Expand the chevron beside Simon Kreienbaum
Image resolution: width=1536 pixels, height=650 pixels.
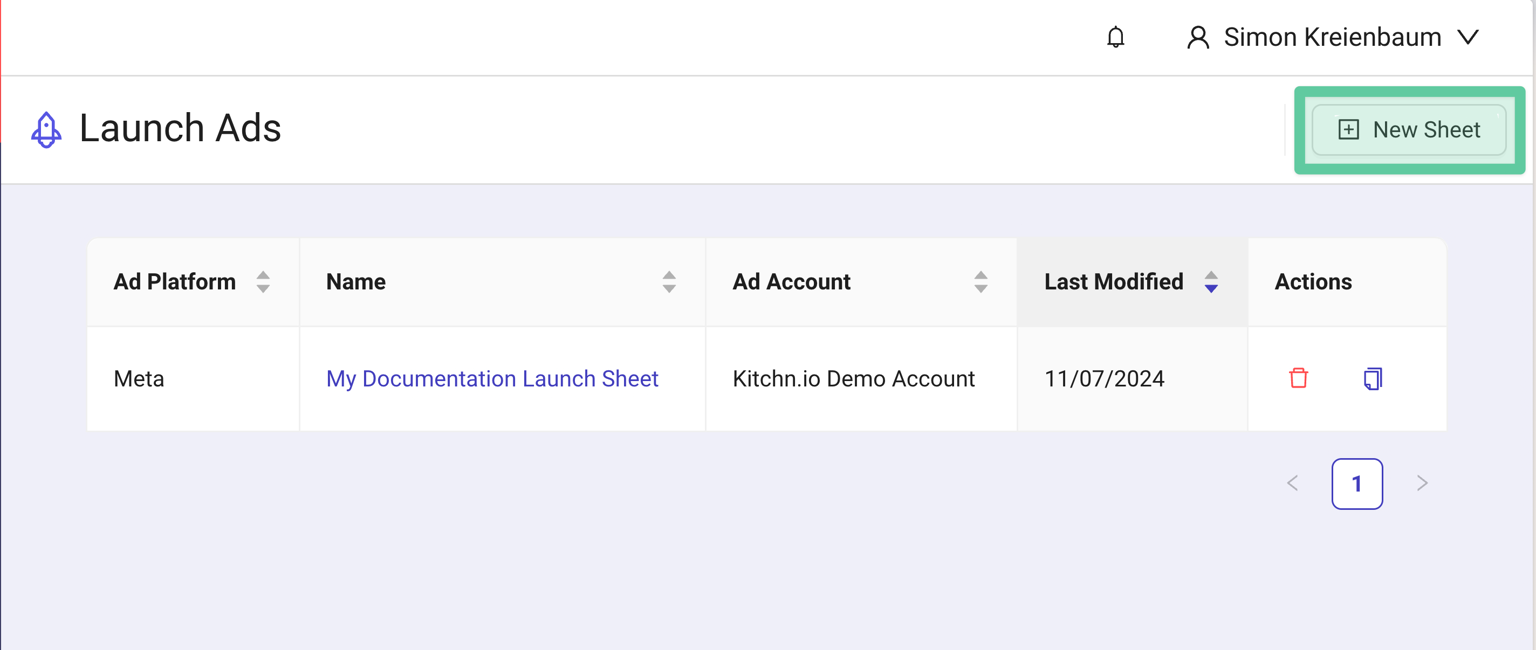click(x=1467, y=38)
